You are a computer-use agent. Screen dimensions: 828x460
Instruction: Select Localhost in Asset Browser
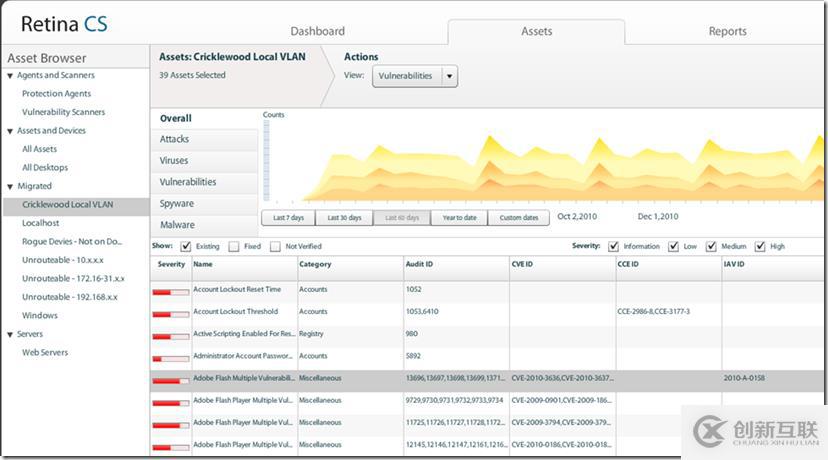pyautogui.click(x=41, y=223)
